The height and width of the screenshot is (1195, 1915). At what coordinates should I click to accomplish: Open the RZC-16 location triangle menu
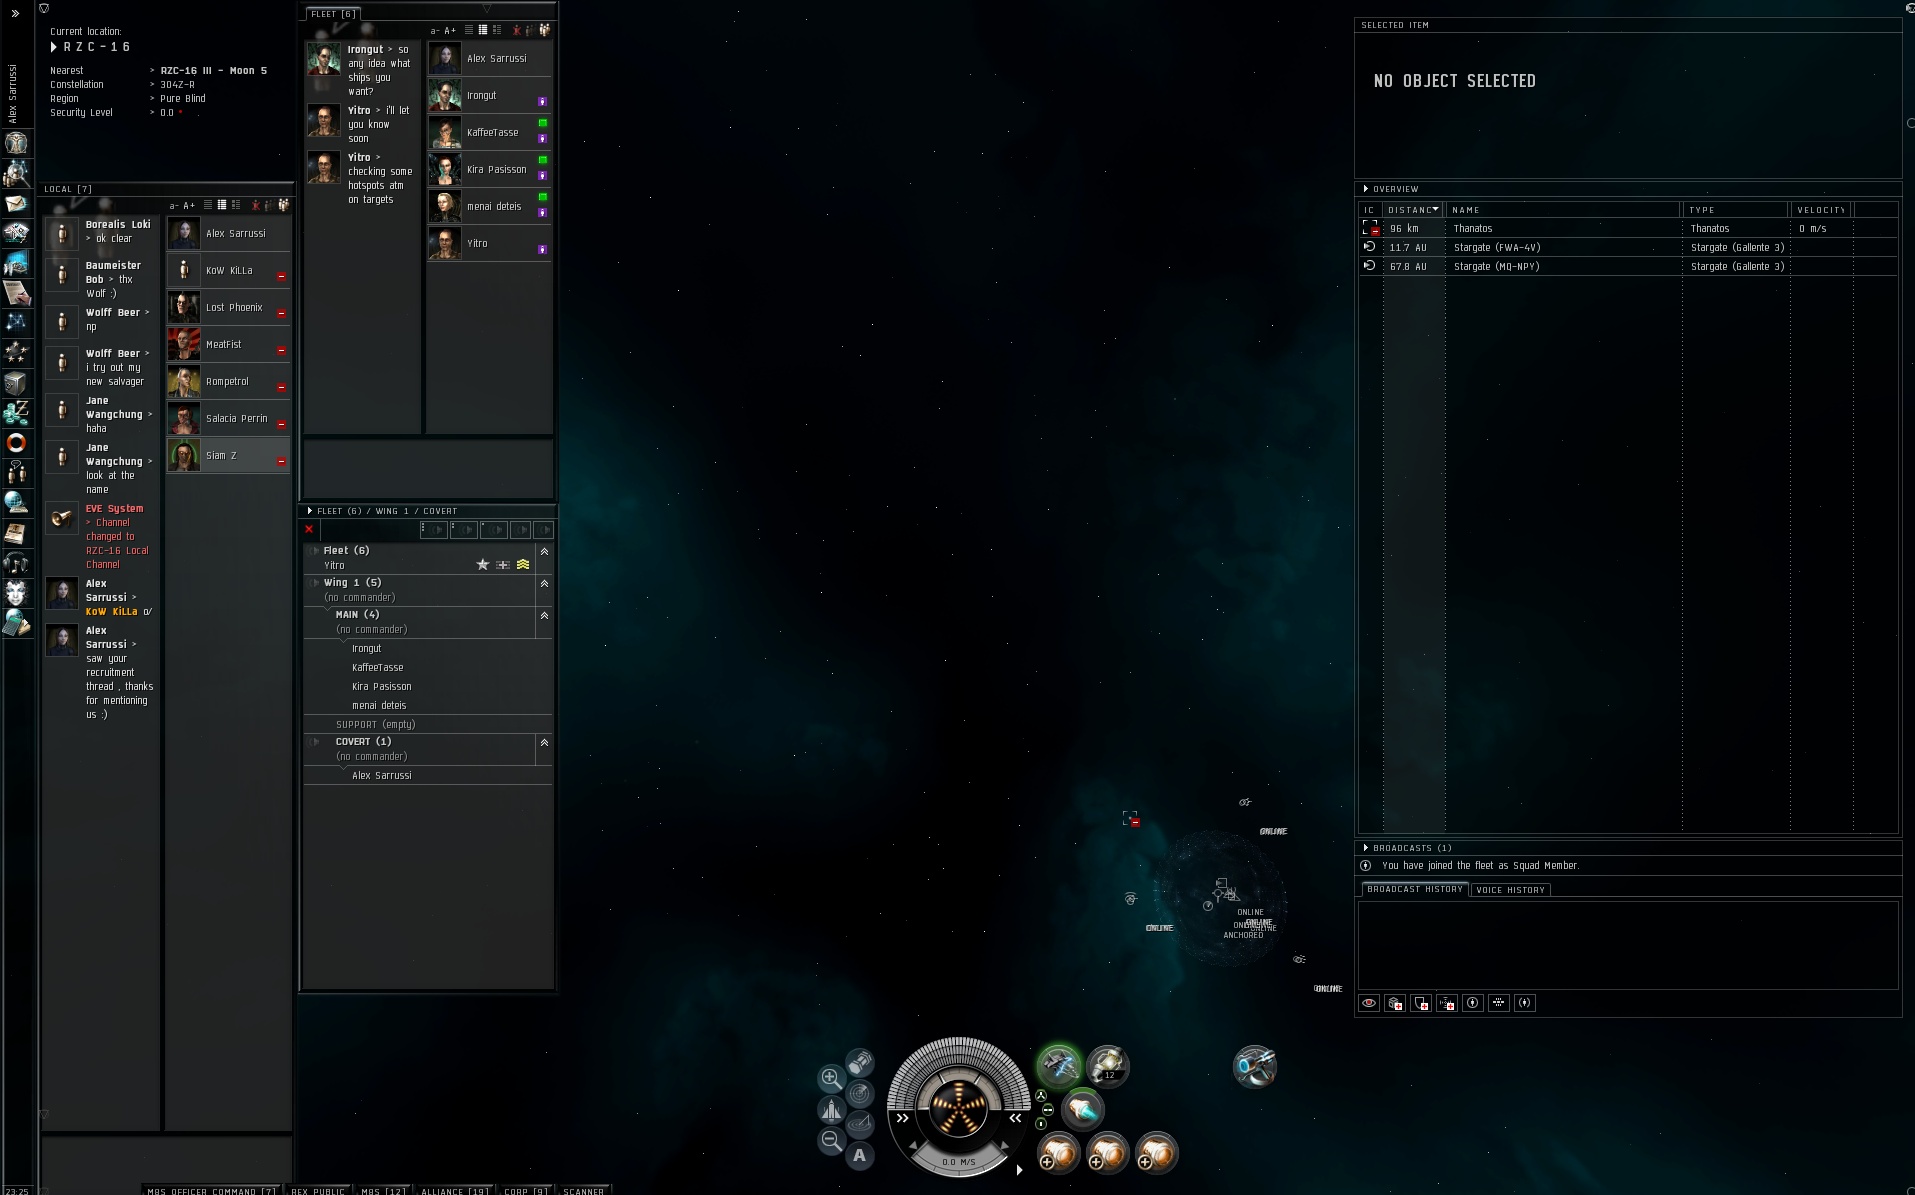(x=54, y=47)
